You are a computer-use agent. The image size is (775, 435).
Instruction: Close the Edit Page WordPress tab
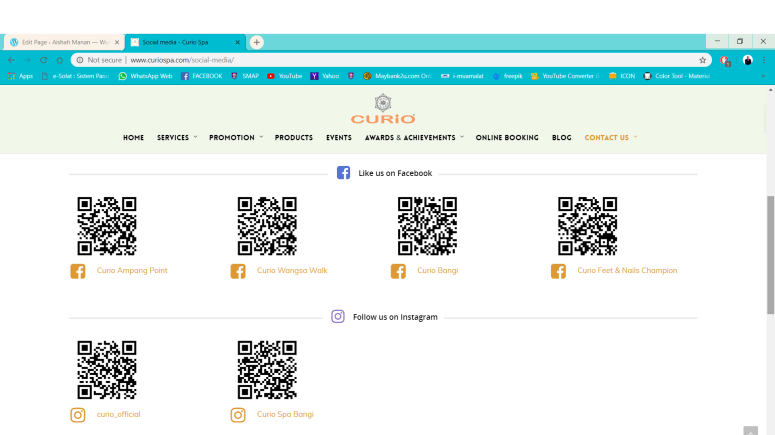coord(117,43)
